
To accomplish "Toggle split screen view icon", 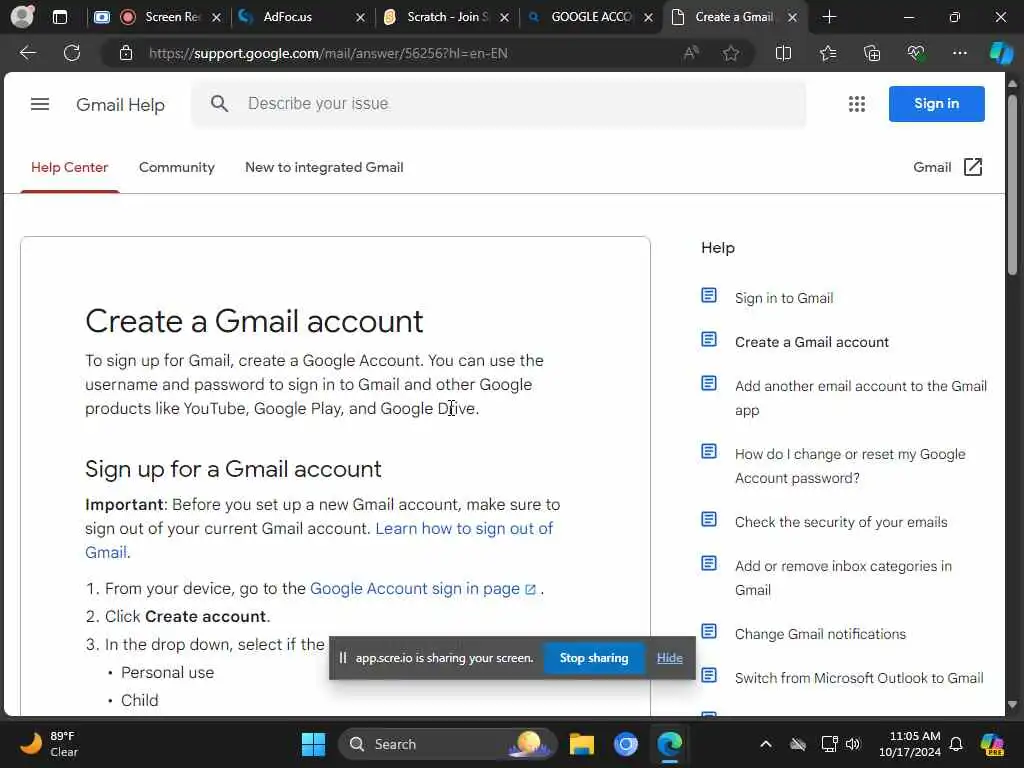I will pos(783,53).
